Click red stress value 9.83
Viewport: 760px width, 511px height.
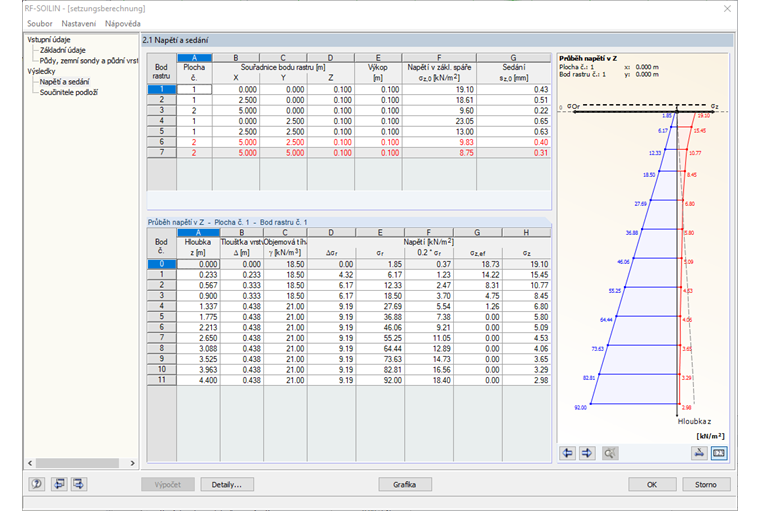pyautogui.click(x=439, y=142)
